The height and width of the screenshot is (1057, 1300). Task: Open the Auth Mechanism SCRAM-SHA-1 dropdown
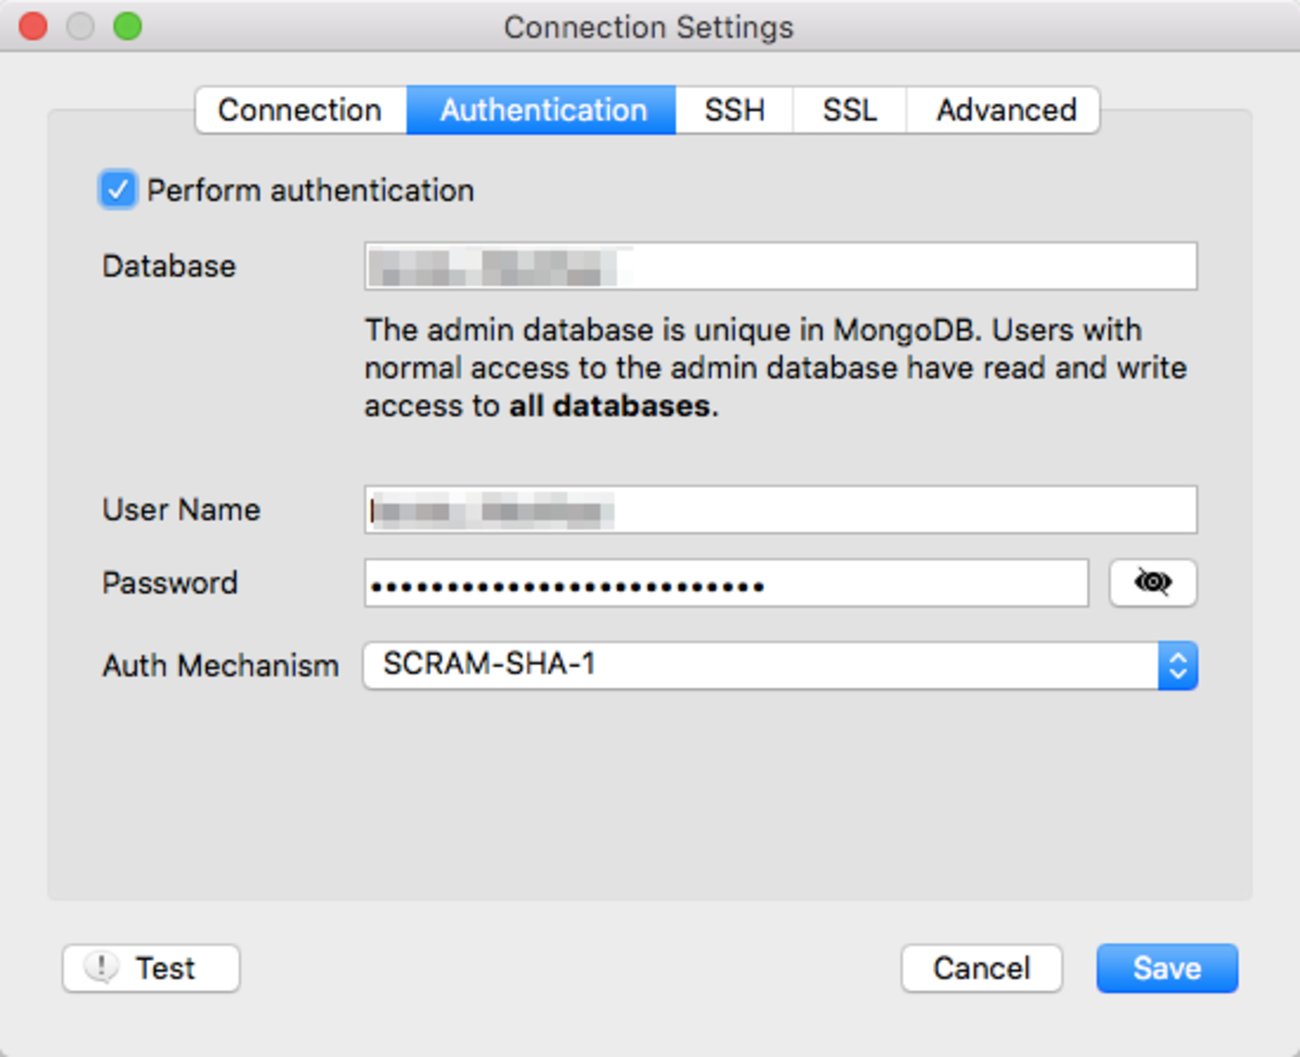(x=760, y=665)
